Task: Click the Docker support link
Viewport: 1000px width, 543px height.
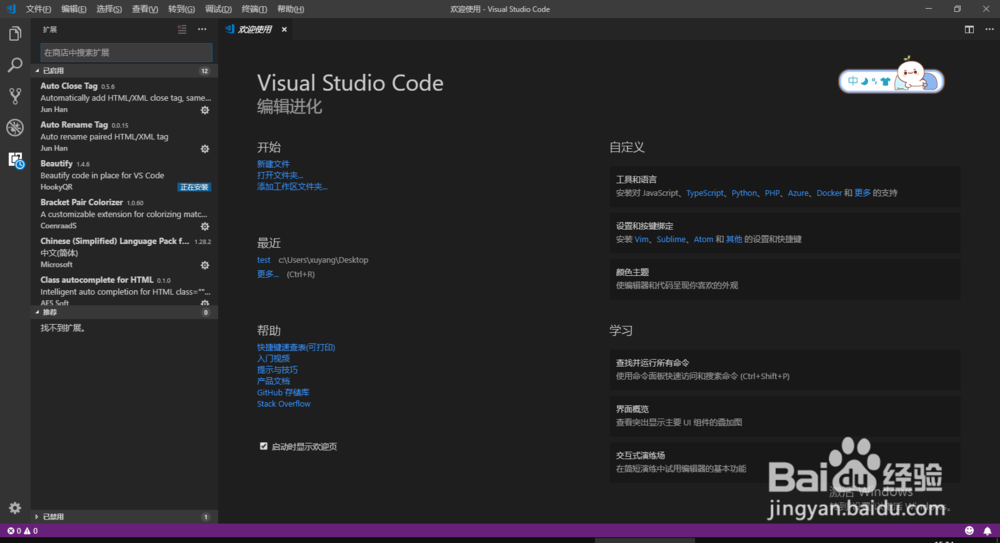Action: coord(828,193)
